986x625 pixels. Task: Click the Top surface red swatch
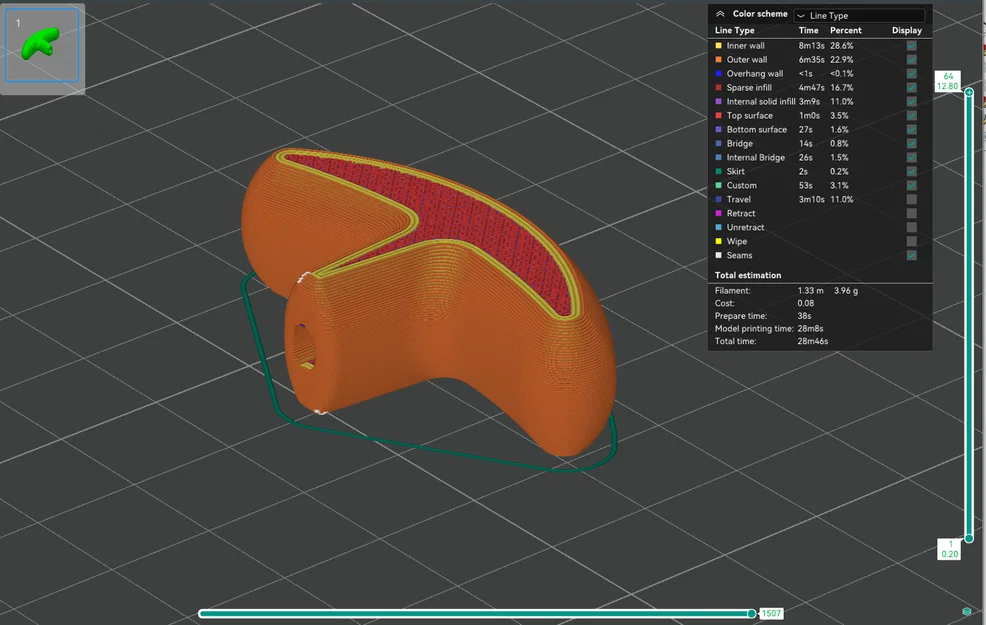718,116
